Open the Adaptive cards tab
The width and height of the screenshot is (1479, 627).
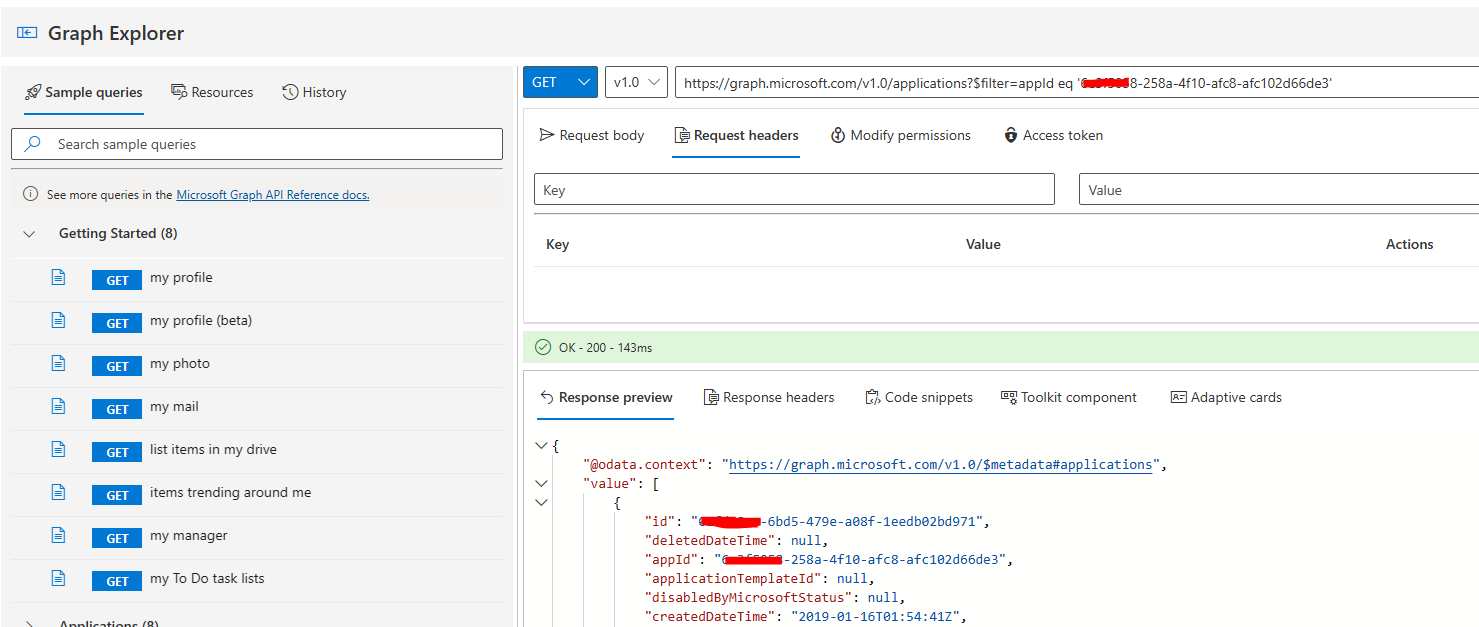(x=1226, y=397)
